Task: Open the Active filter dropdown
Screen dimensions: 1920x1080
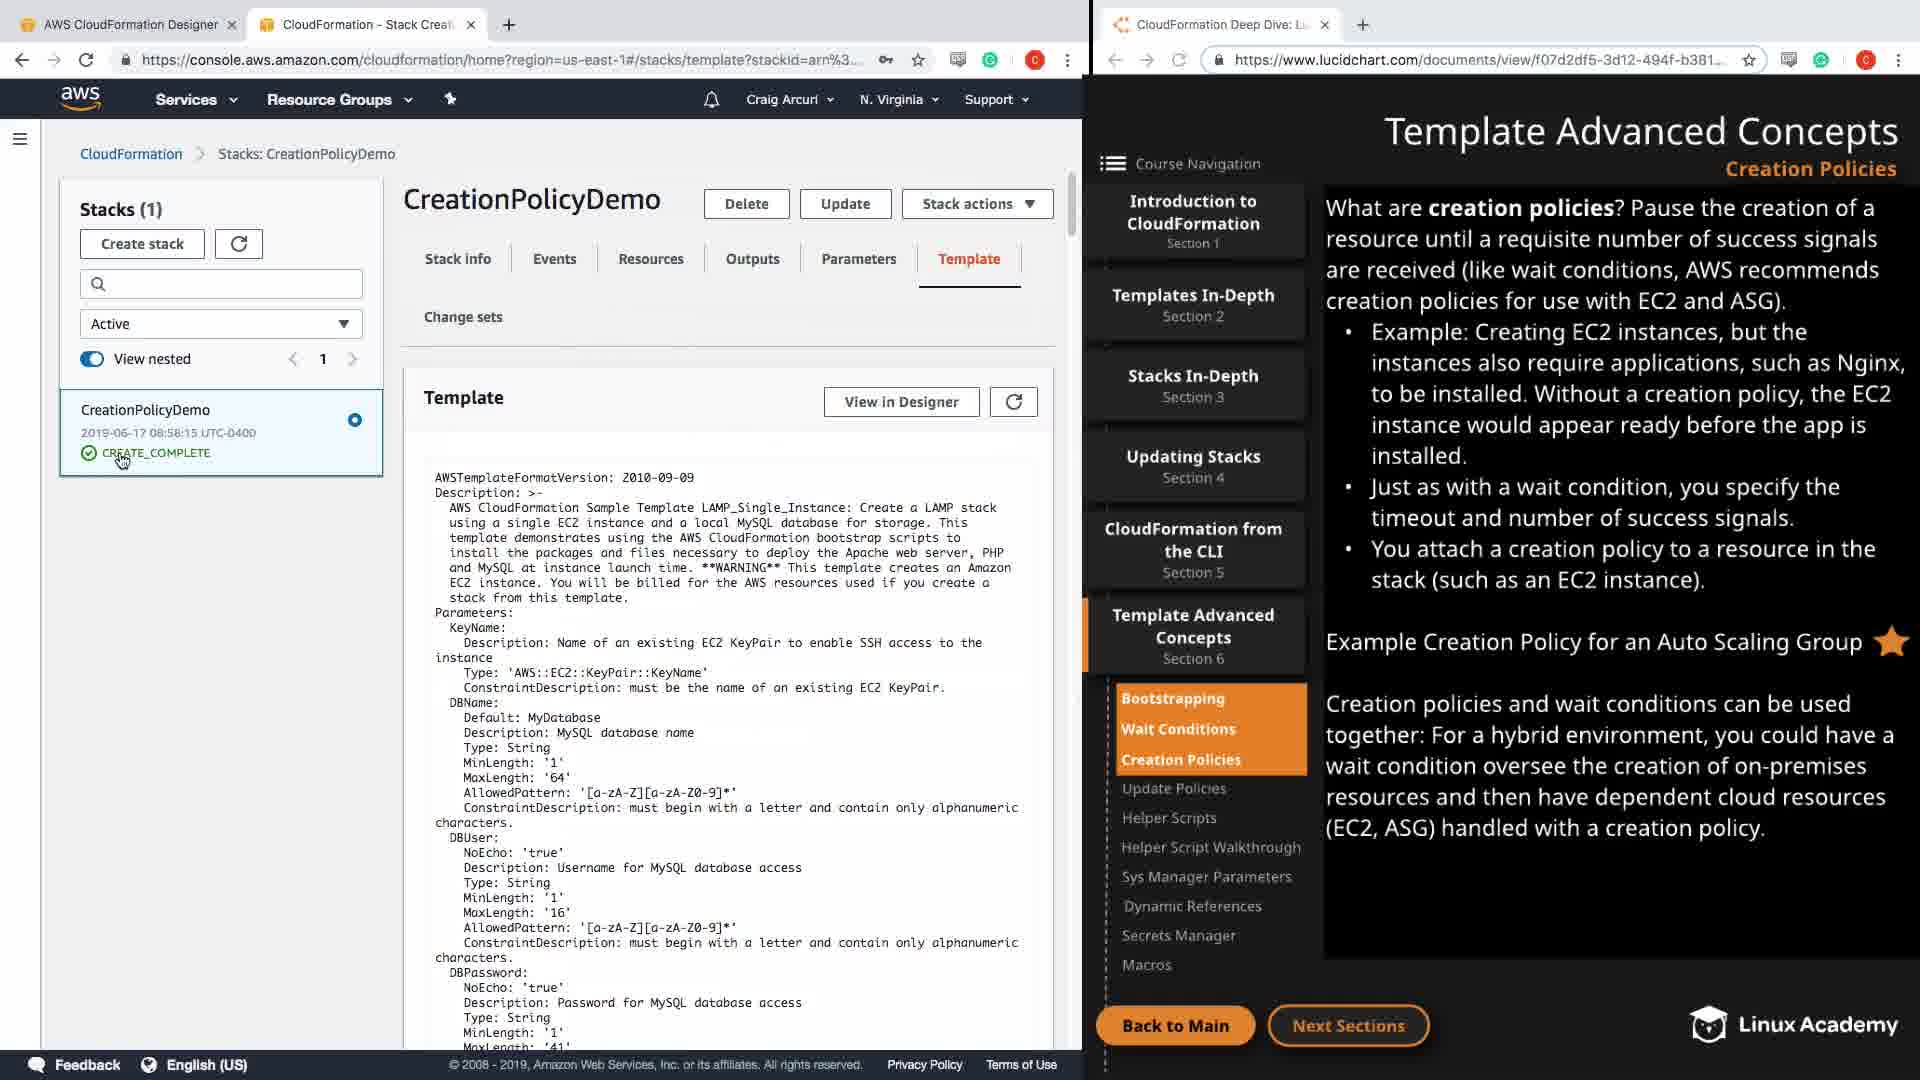Action: [x=221, y=324]
